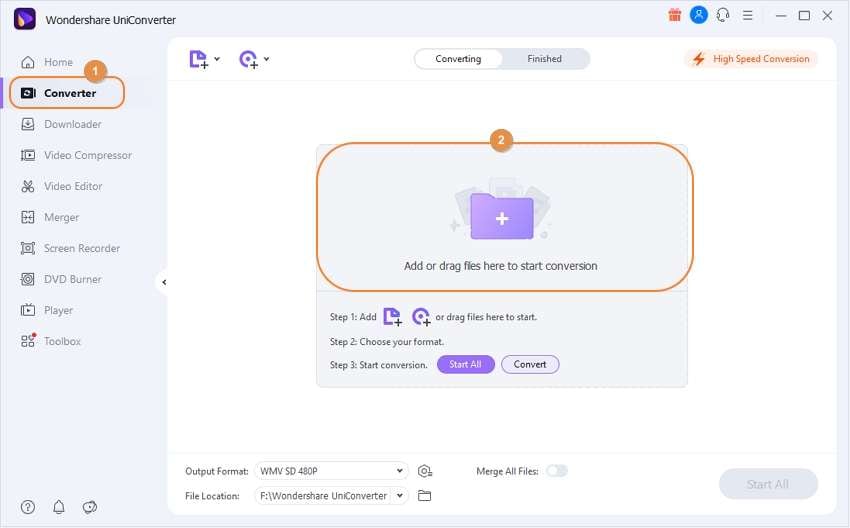Click the Load DVD icon in Step 1
The height and width of the screenshot is (528, 850).
[421, 317]
